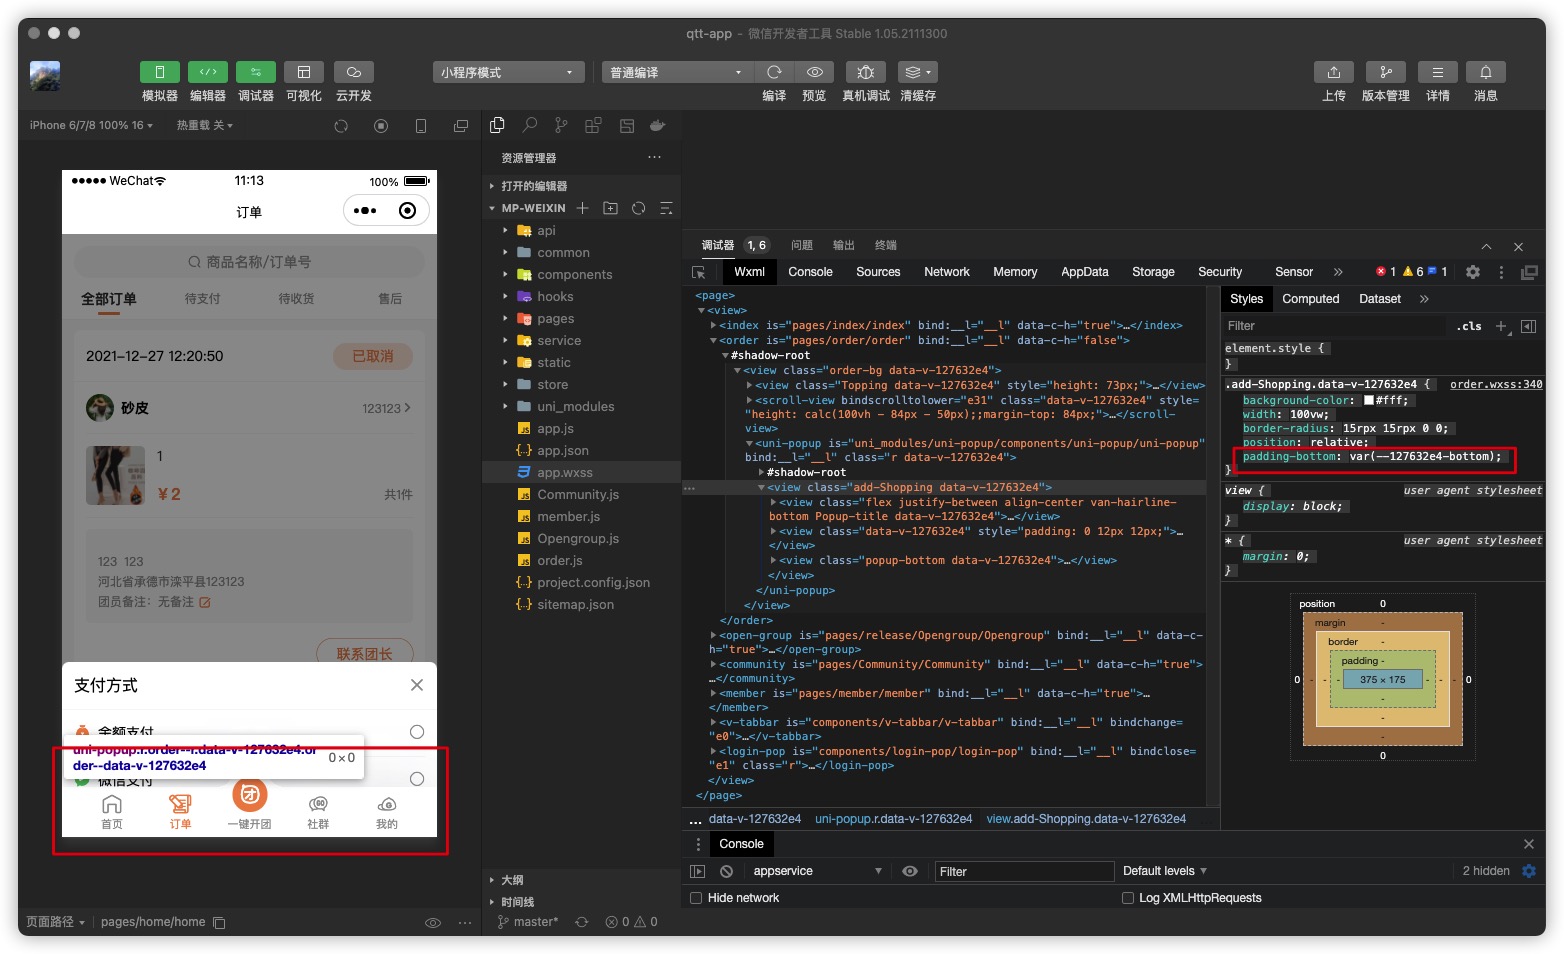Click the console Filter input field

click(1023, 871)
